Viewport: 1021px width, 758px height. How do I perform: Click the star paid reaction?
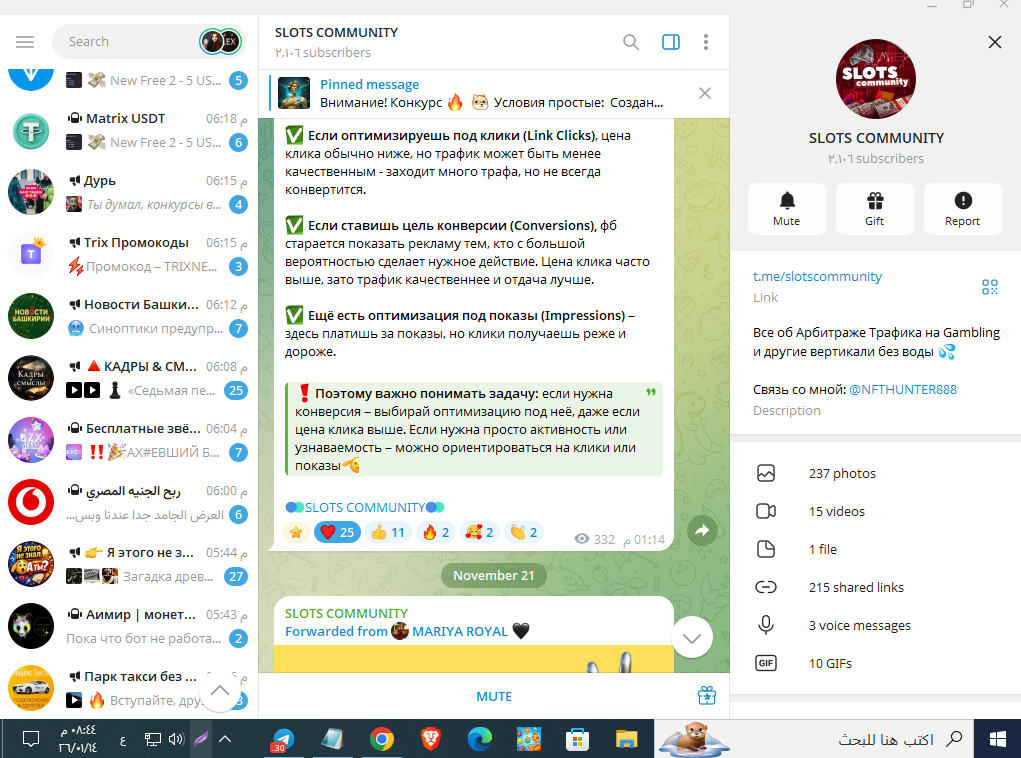click(296, 532)
